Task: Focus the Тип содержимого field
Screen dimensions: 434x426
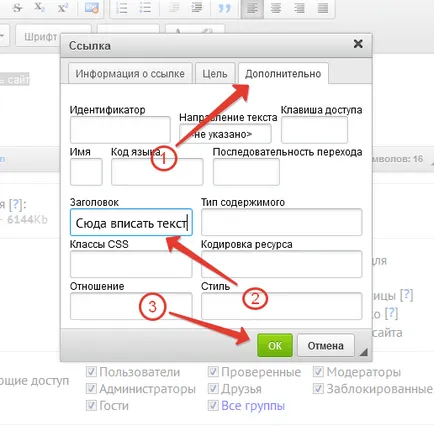Action: (x=281, y=222)
